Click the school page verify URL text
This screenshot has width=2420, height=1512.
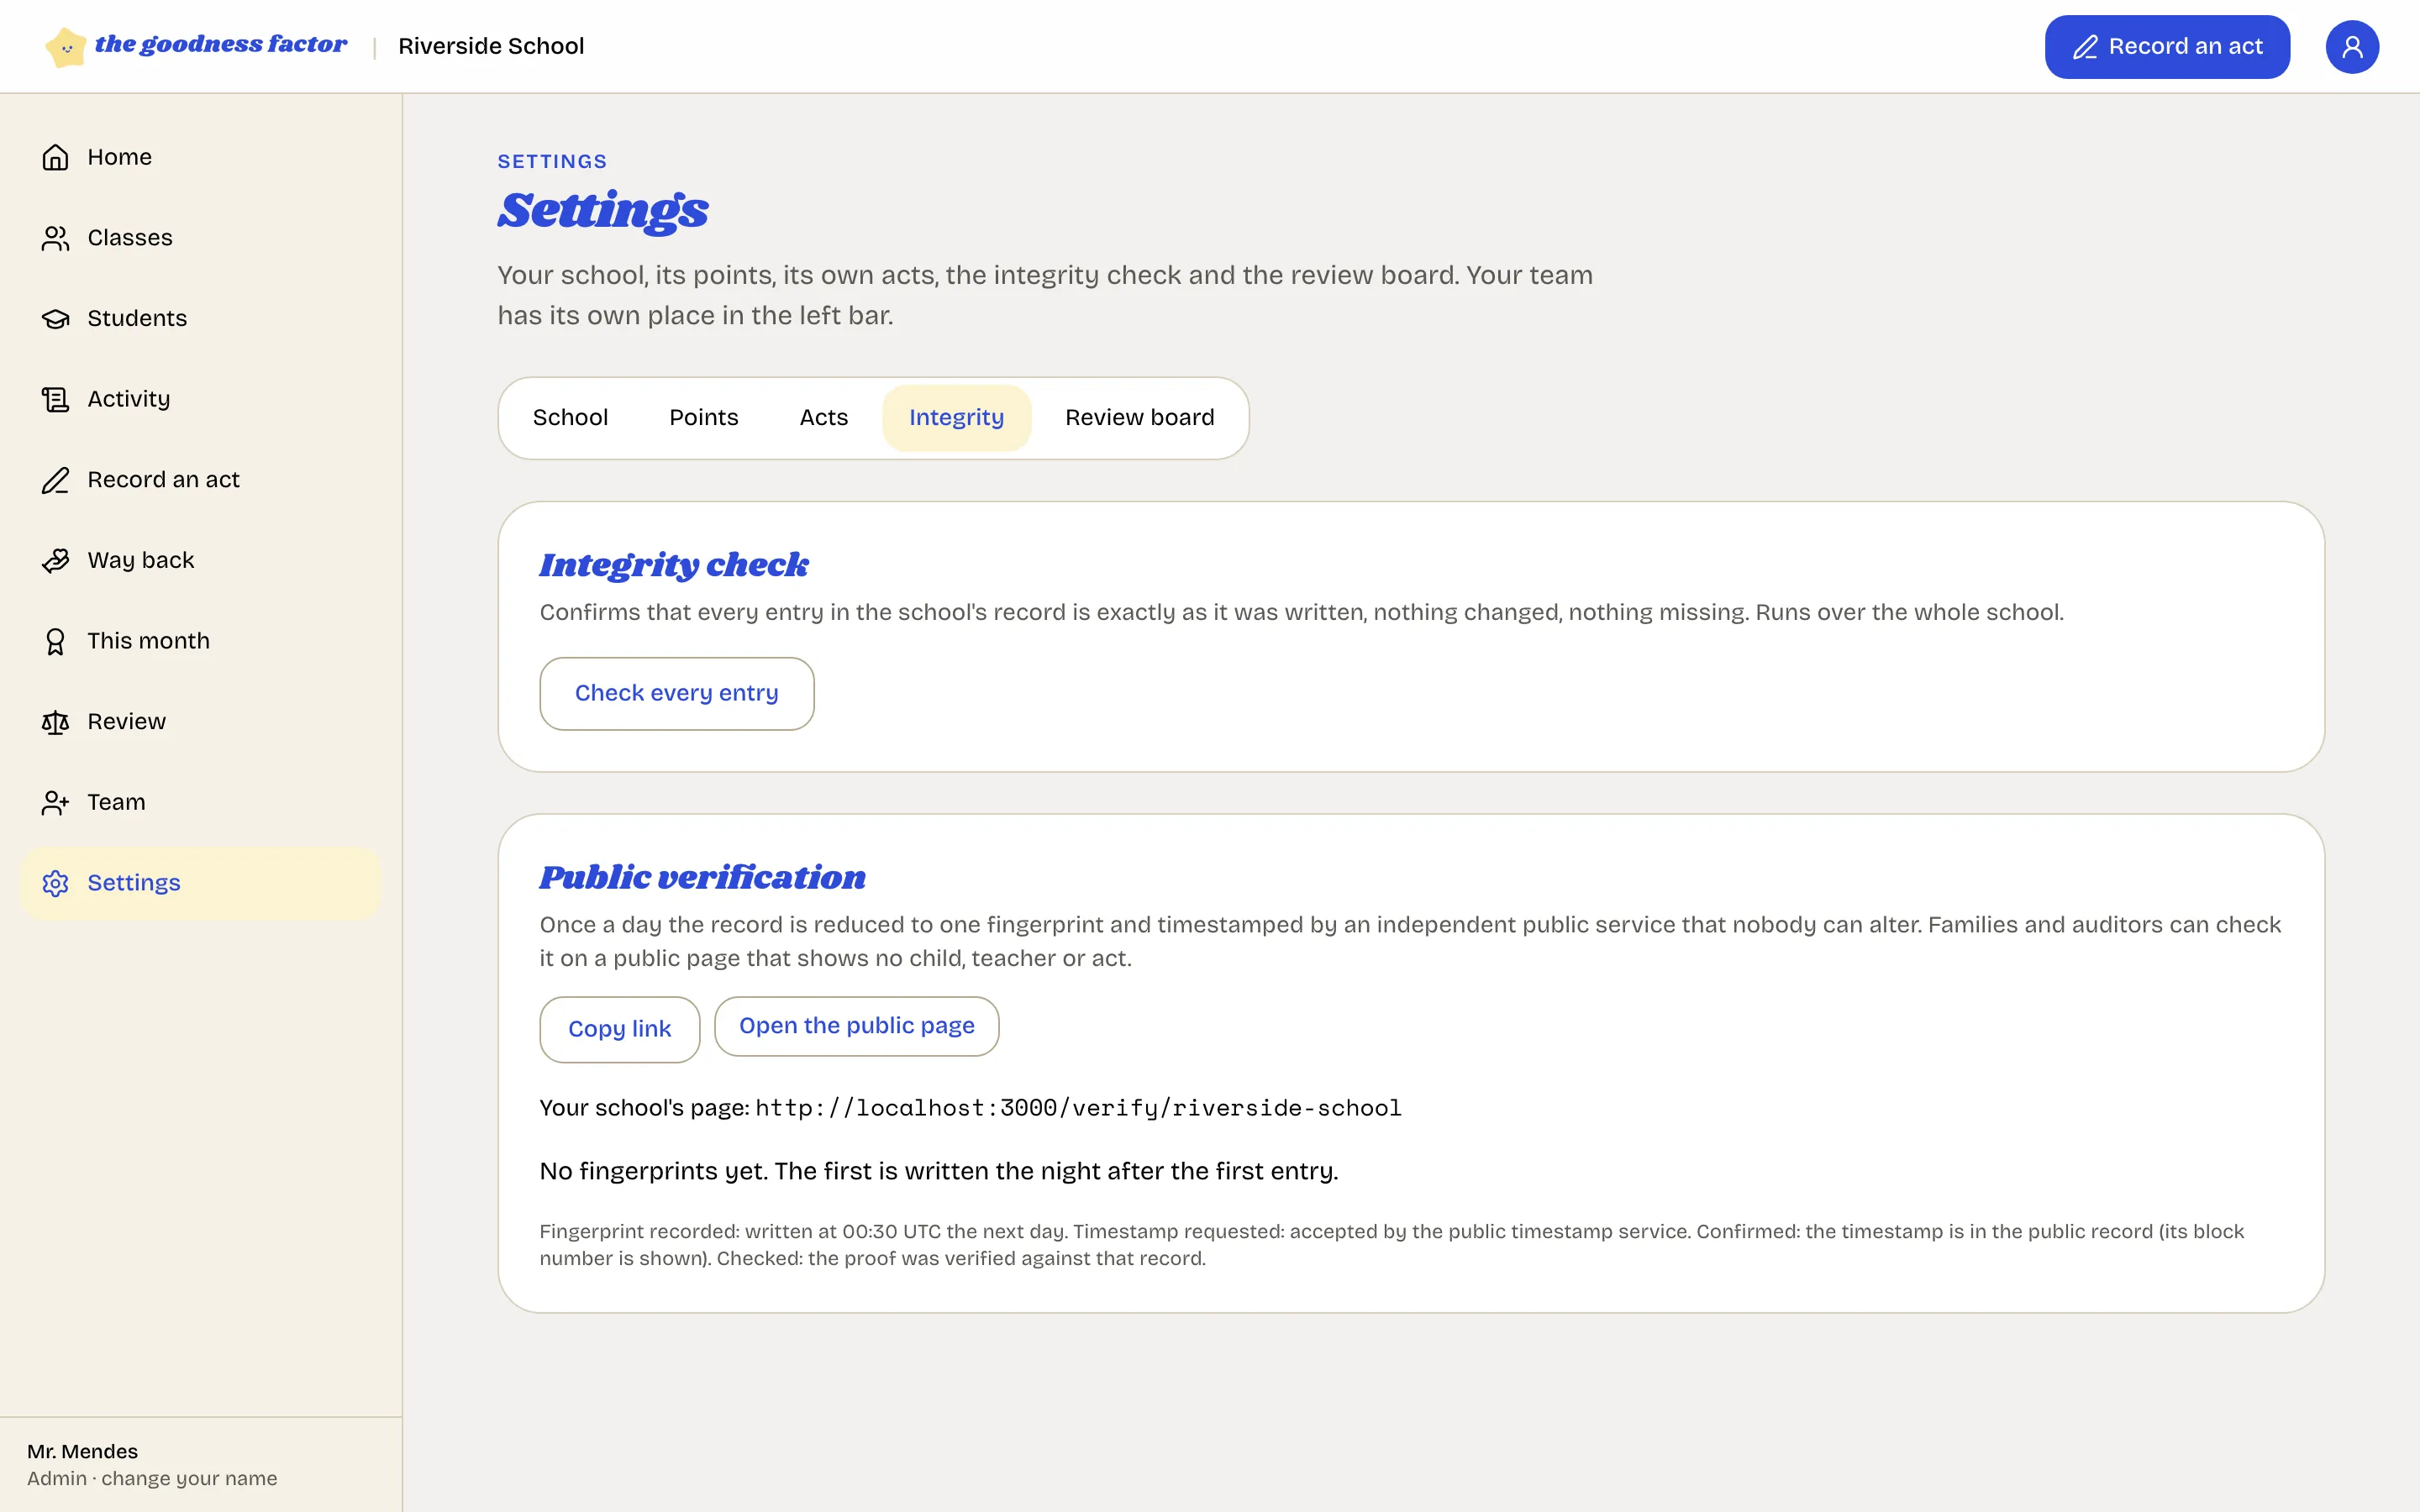click(1078, 1108)
